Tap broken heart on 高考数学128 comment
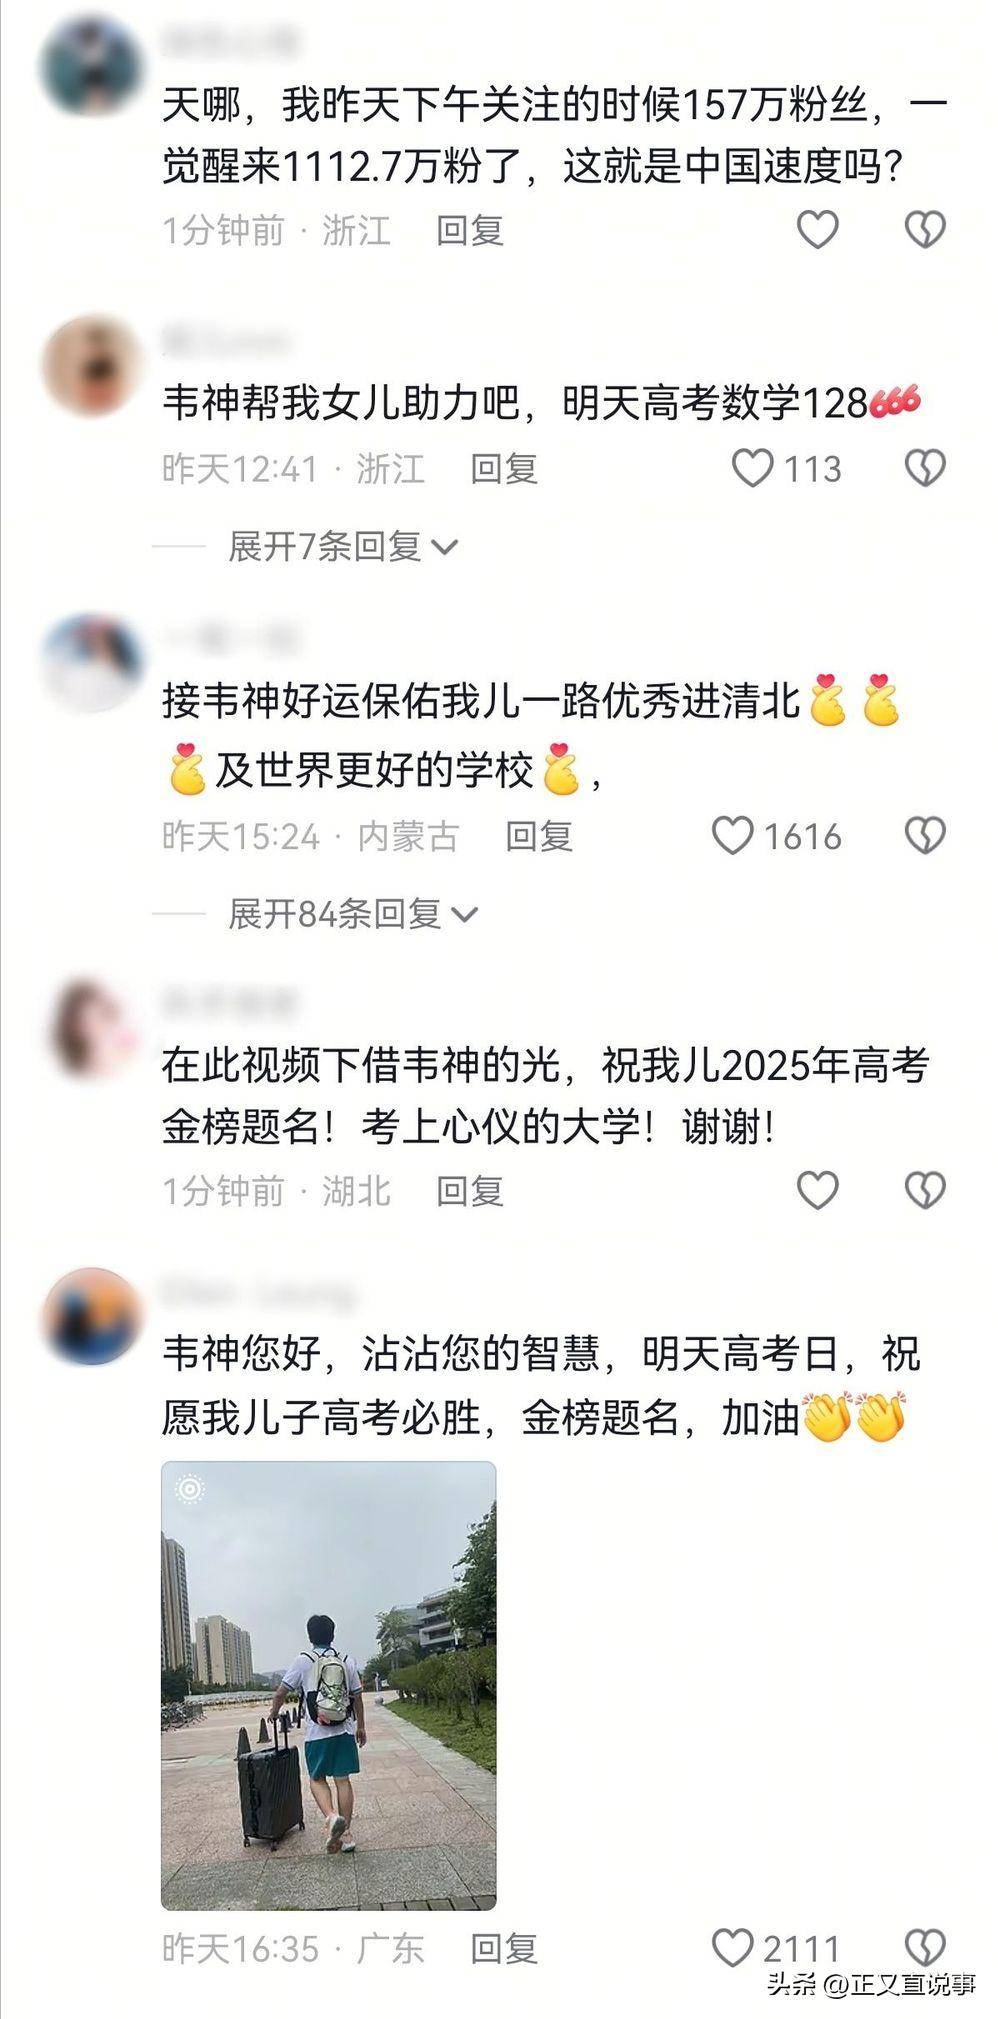This screenshot has width=998, height=2019. tap(925, 468)
